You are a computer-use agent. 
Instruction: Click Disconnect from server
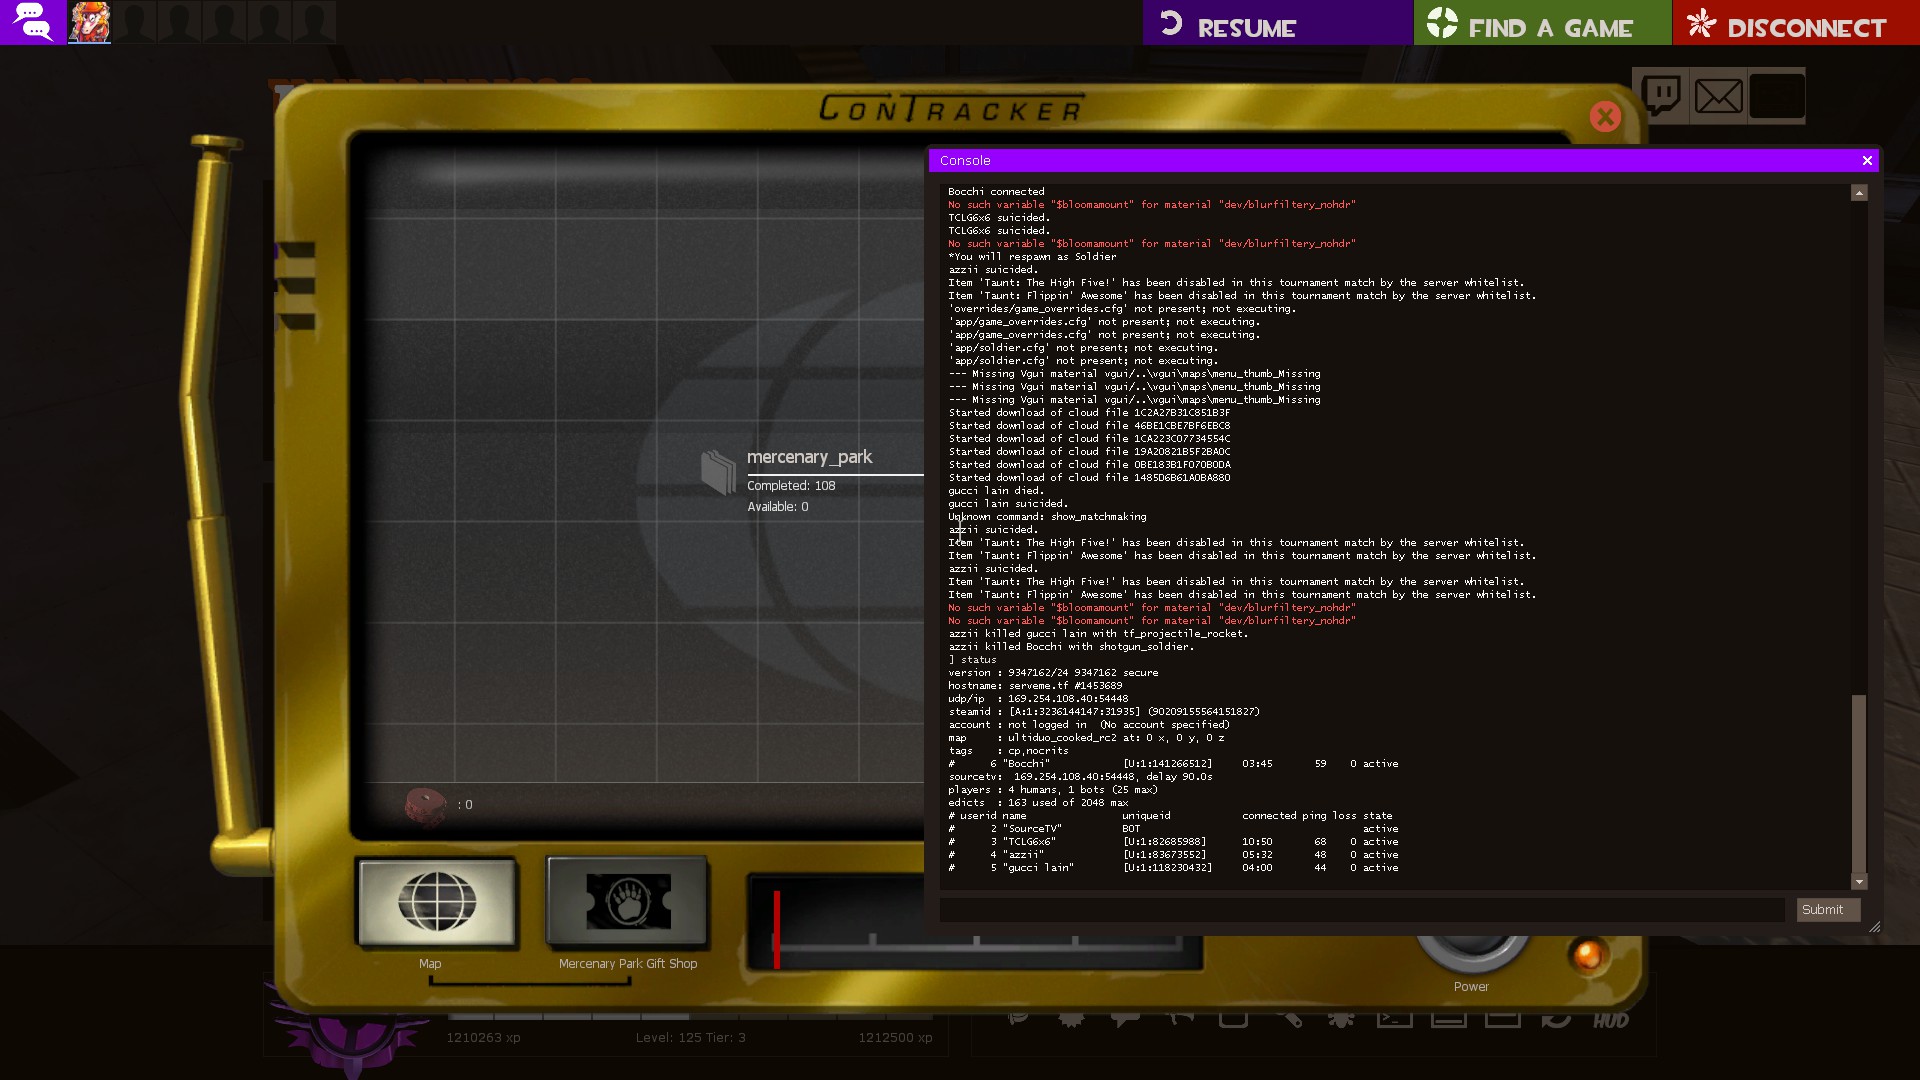tap(1795, 23)
